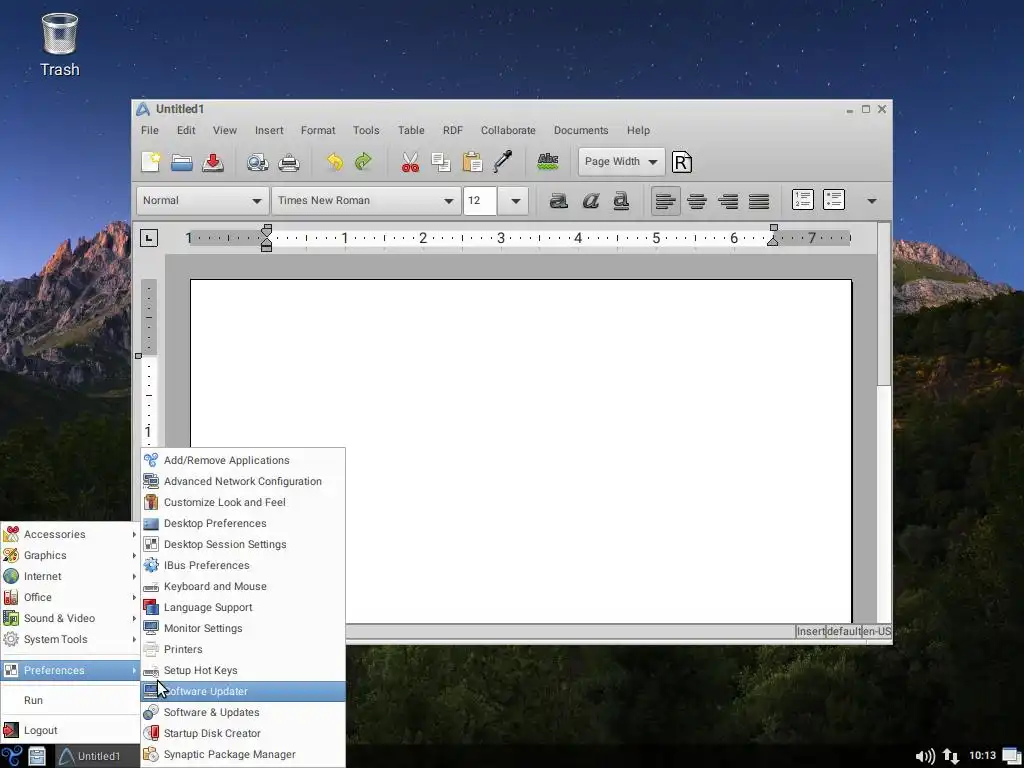Run spell check with the Abc icon
The width and height of the screenshot is (1024, 768).
pyautogui.click(x=547, y=161)
